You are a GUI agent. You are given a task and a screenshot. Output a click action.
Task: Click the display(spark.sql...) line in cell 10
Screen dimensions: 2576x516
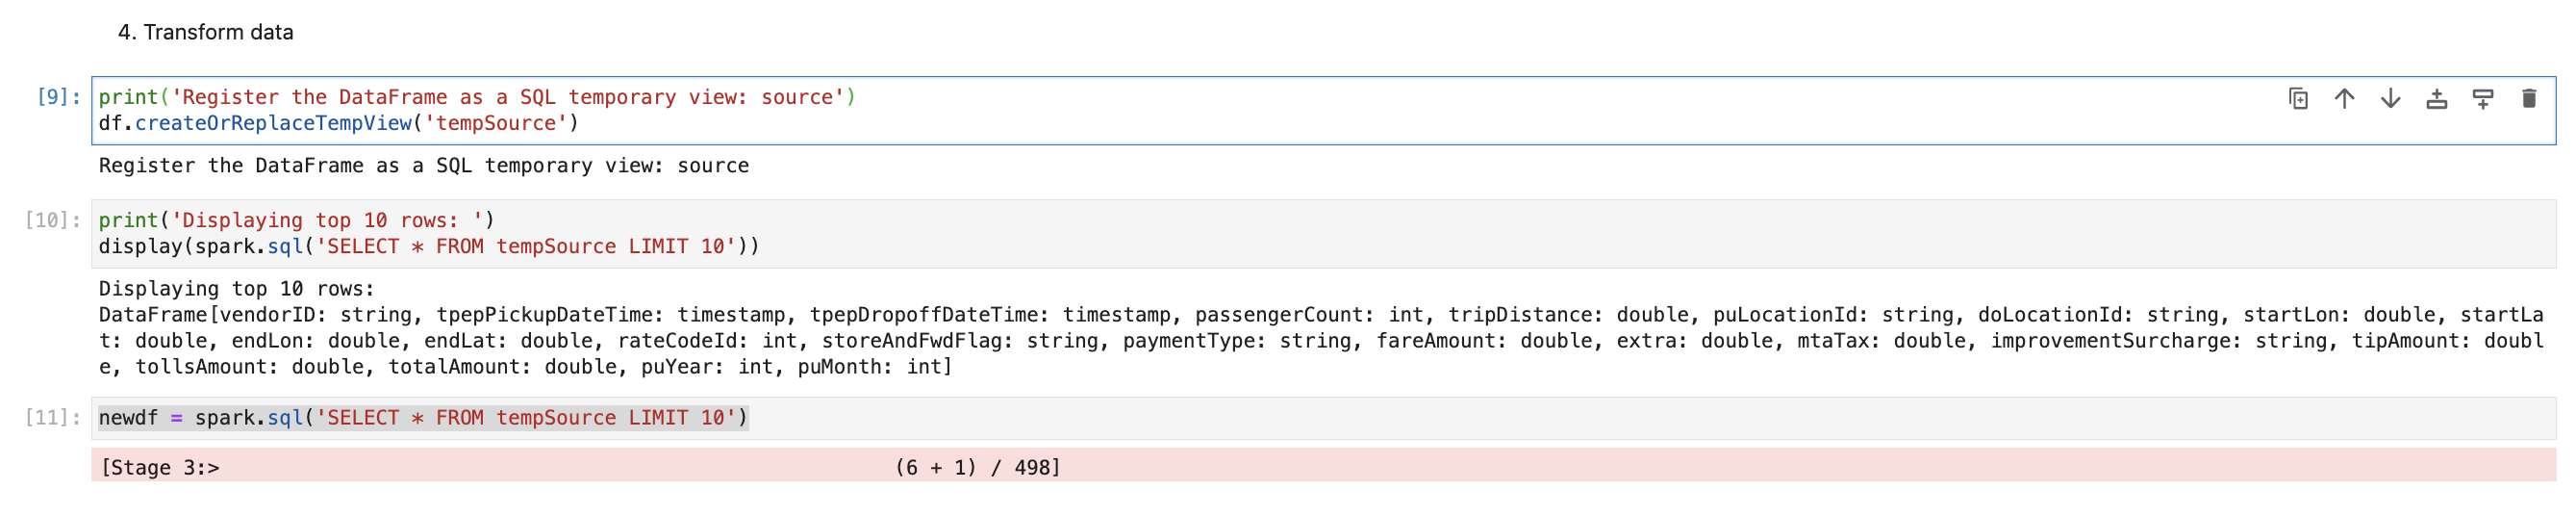point(428,246)
